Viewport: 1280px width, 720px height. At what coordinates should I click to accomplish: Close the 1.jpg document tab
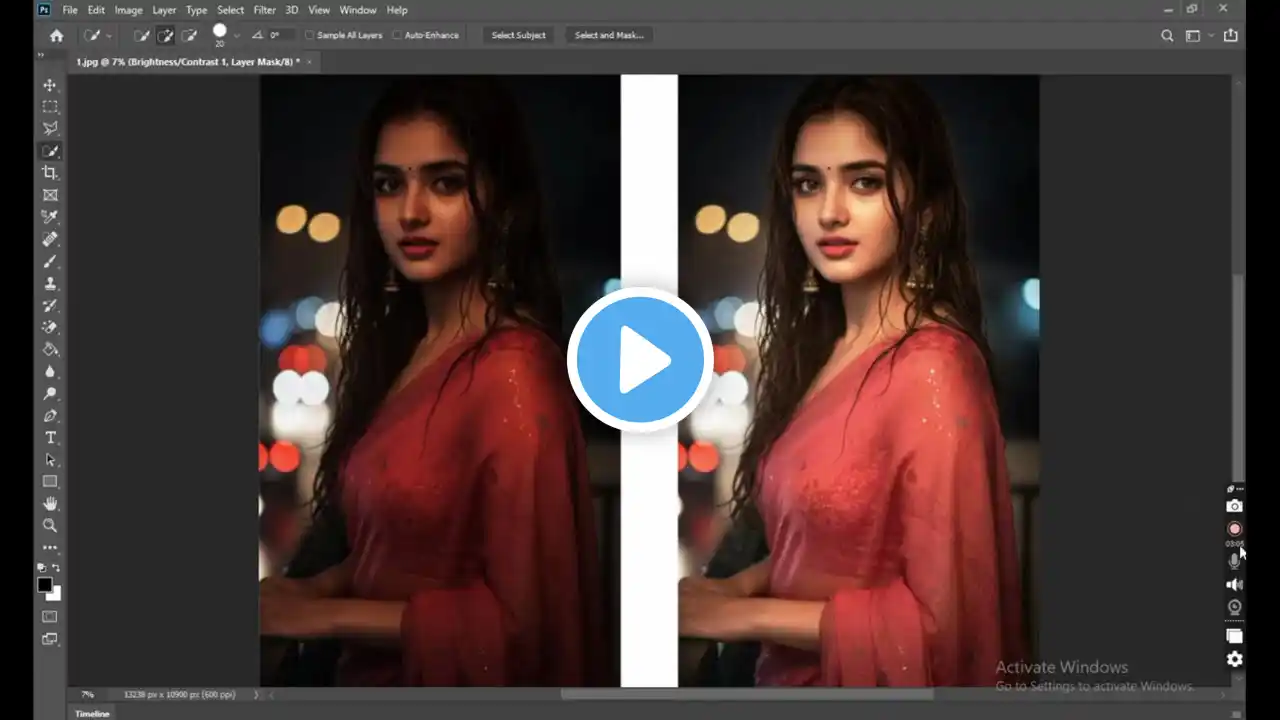click(x=310, y=62)
